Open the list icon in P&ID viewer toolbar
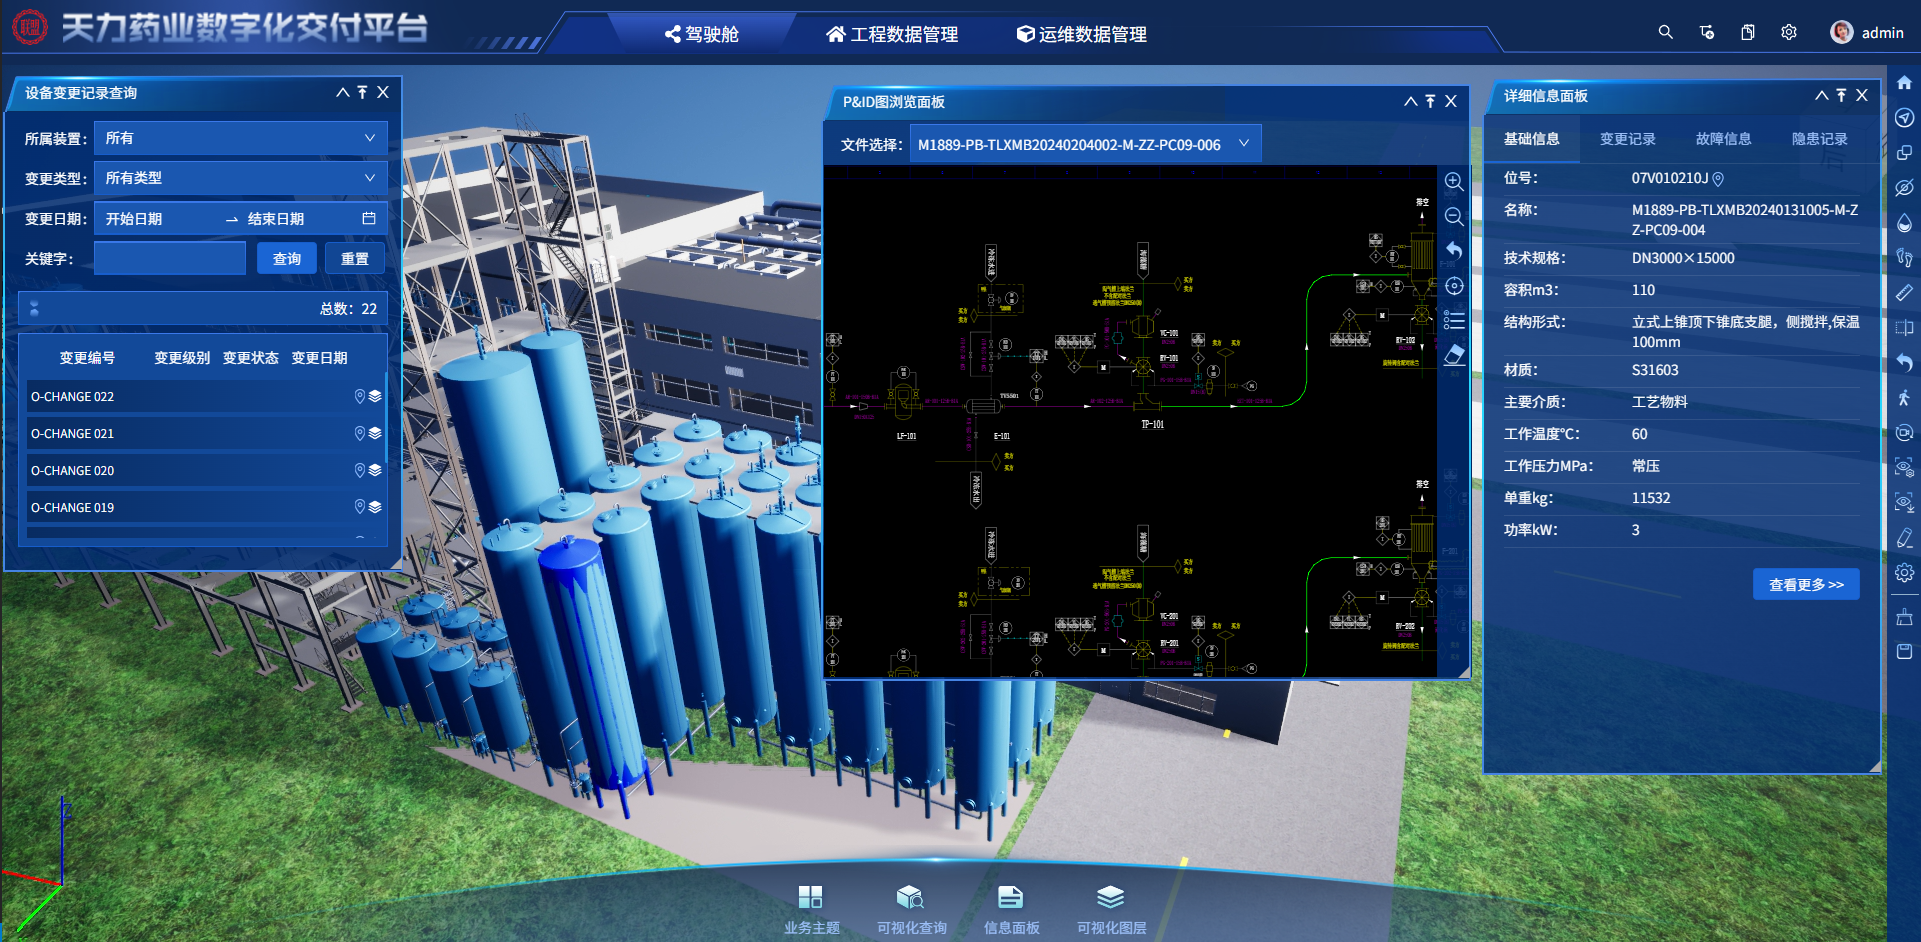 click(1454, 320)
